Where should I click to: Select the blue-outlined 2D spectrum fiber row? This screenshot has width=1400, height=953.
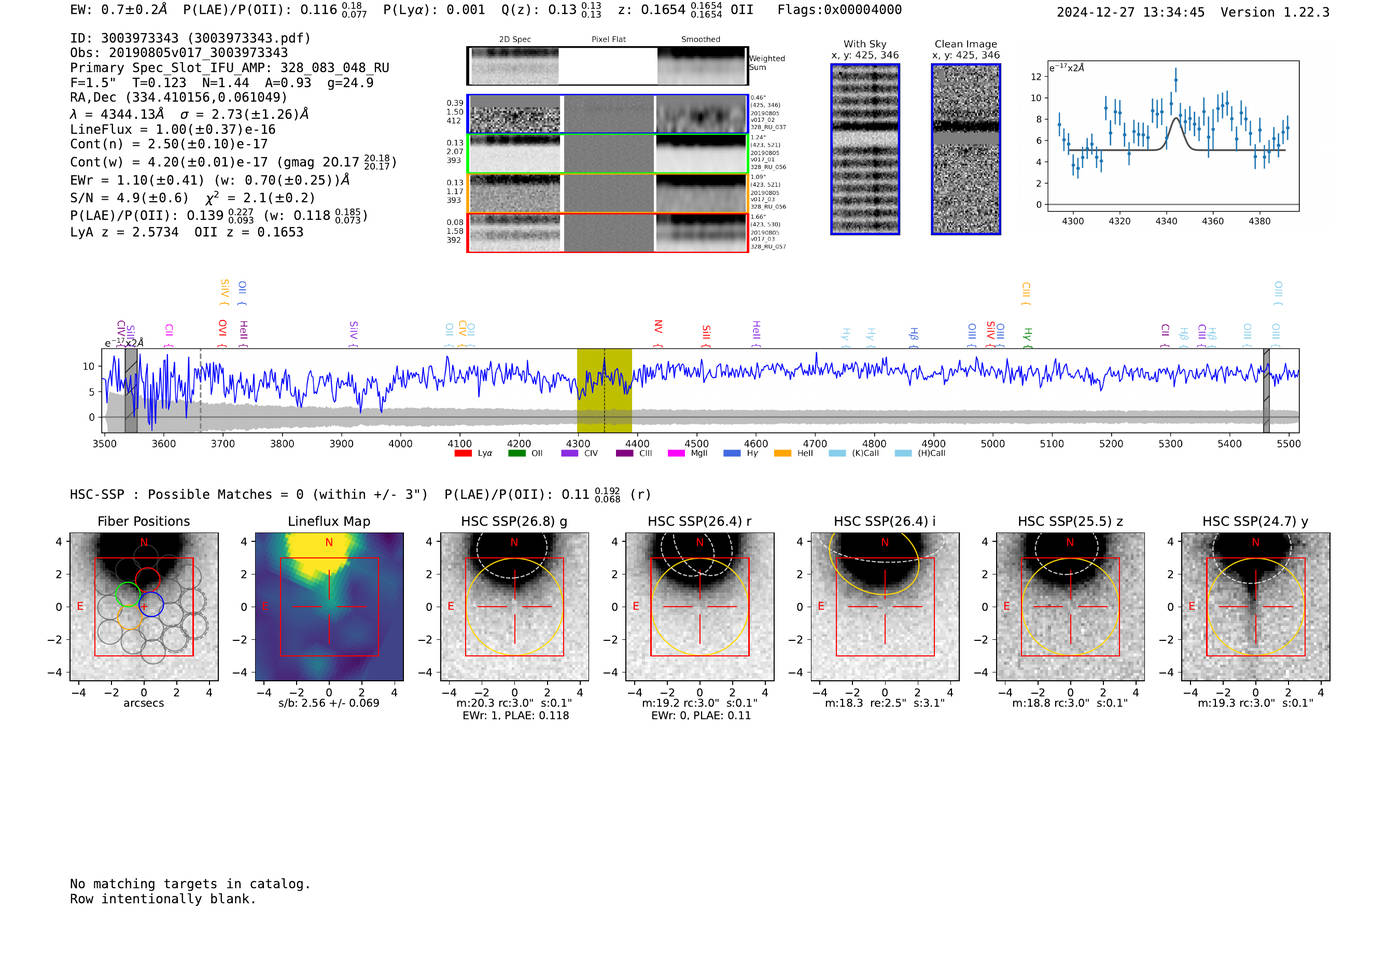(x=608, y=114)
